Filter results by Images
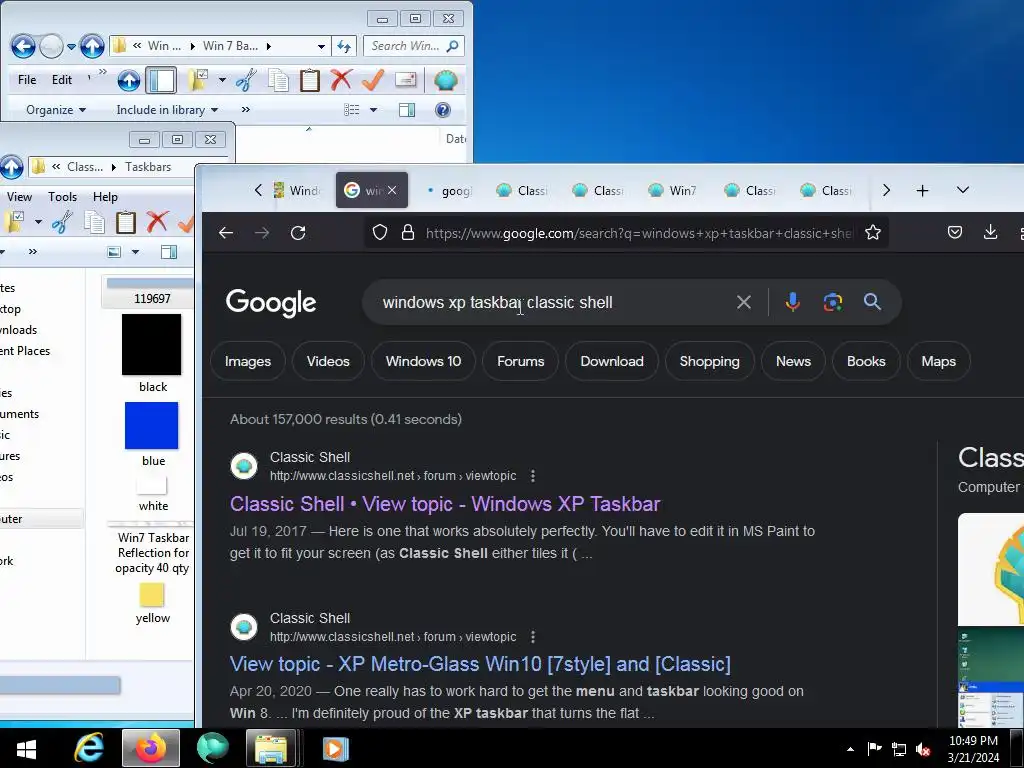Viewport: 1024px width, 768px height. 248,361
